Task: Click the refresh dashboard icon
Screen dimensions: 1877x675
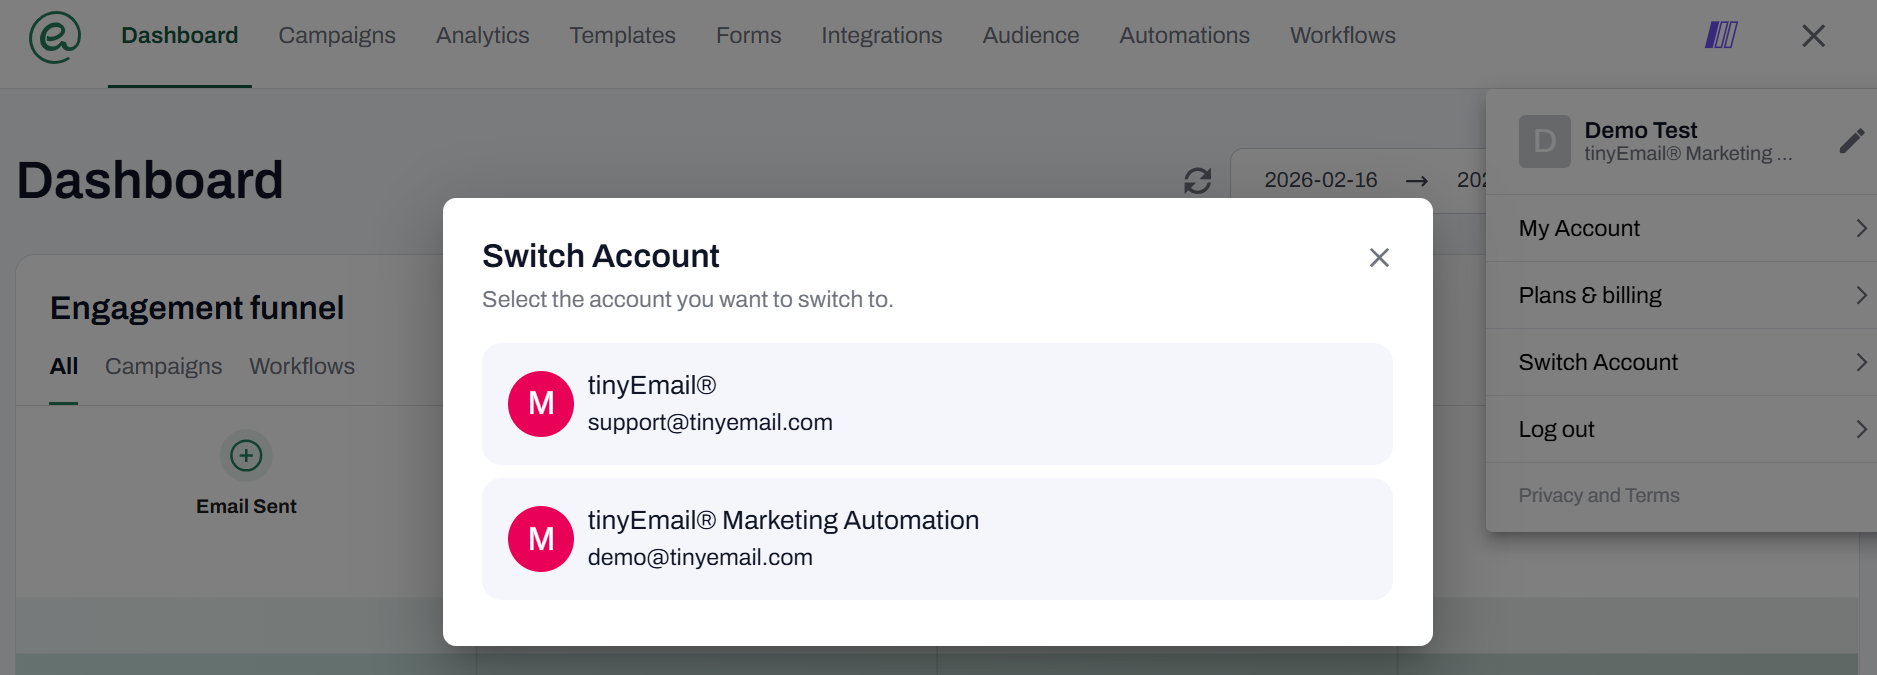Action: tap(1197, 181)
